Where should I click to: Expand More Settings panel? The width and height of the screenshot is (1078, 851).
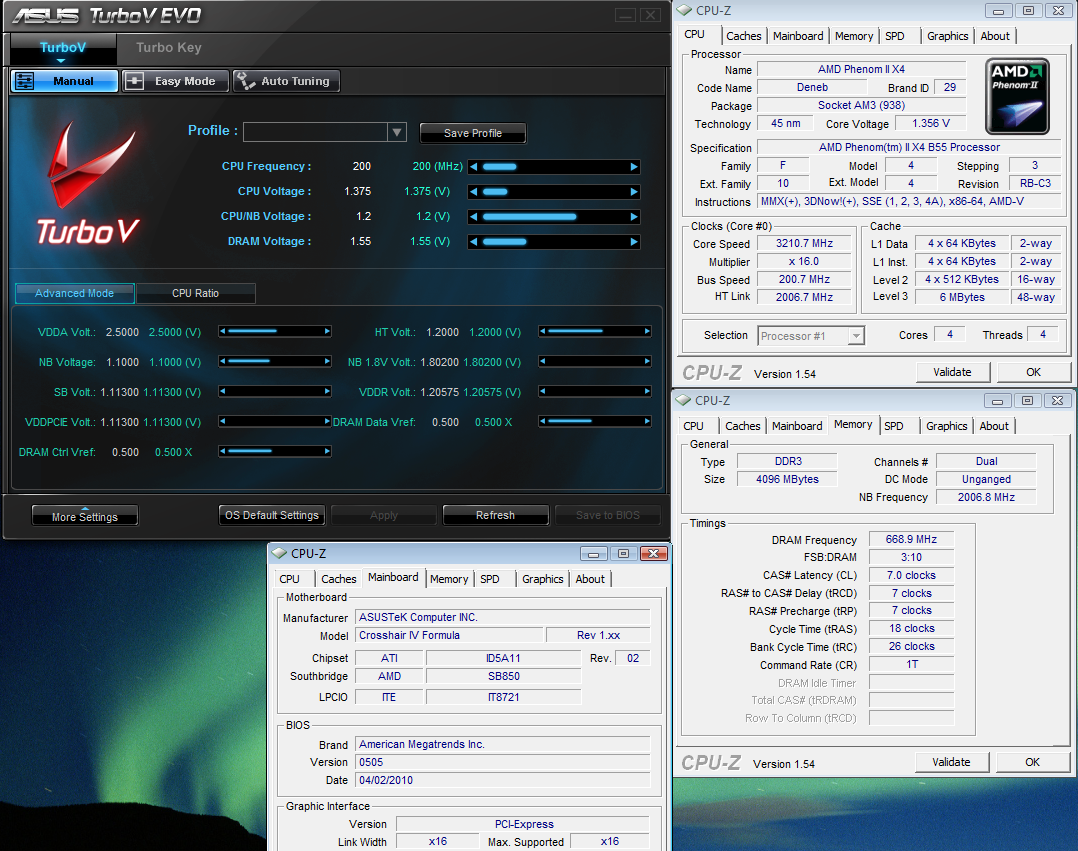point(85,516)
